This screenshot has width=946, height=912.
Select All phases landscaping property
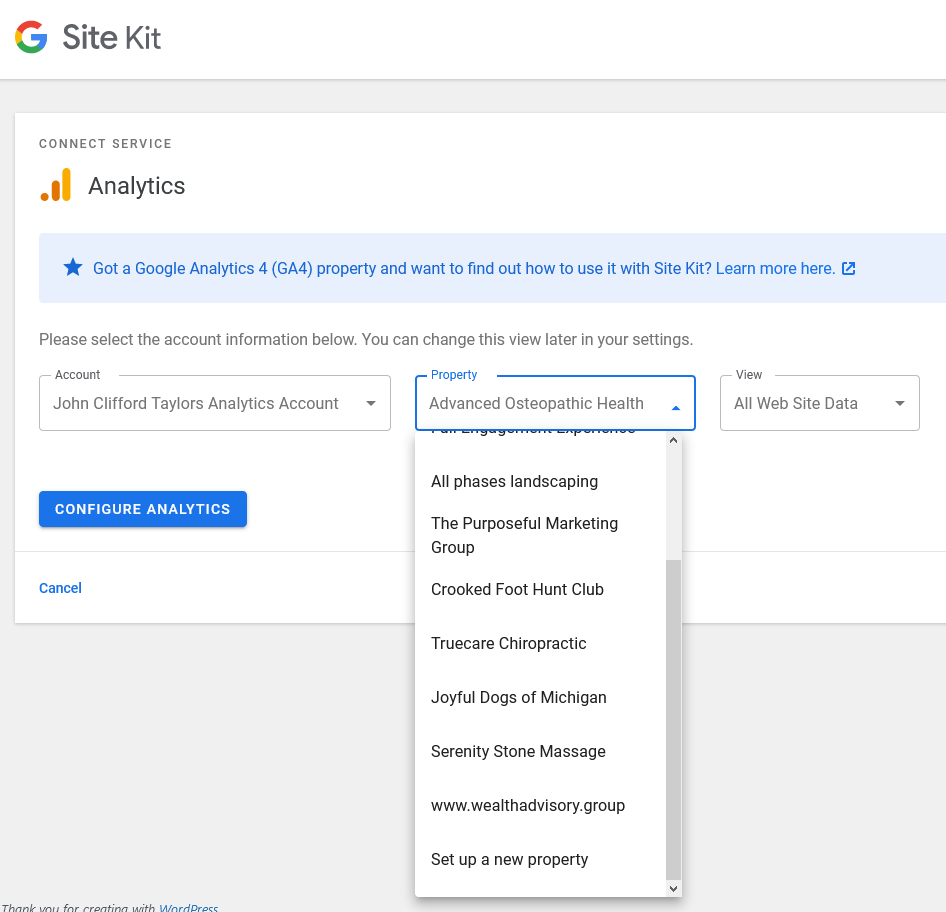pos(541,481)
